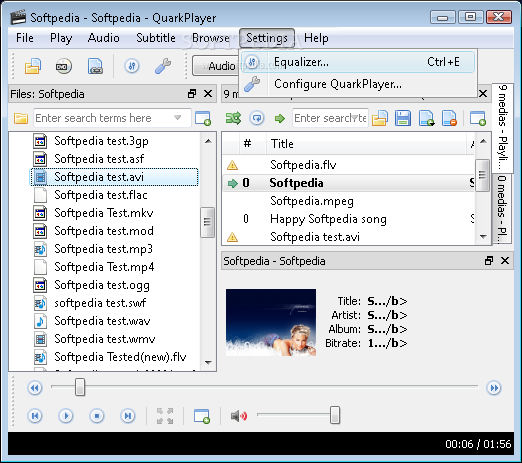Screen dimensions: 522x463
Task: Select Equalizer... menu entry
Action: 358,62
